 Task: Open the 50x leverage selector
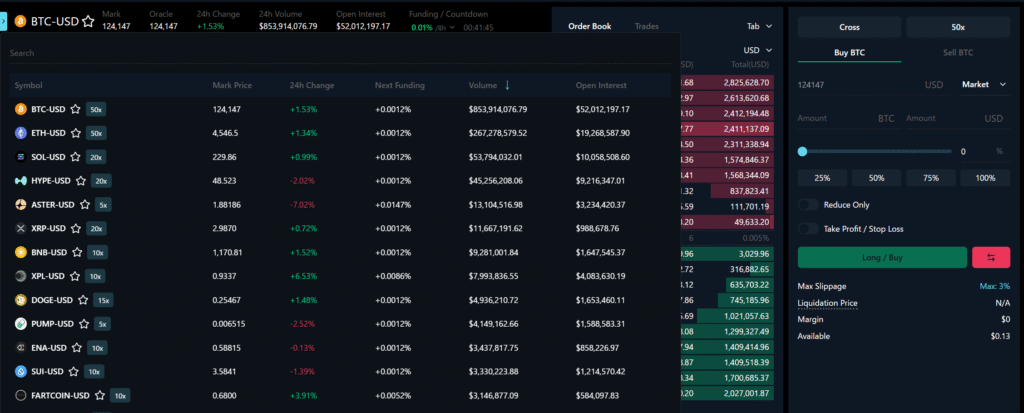[x=957, y=27]
